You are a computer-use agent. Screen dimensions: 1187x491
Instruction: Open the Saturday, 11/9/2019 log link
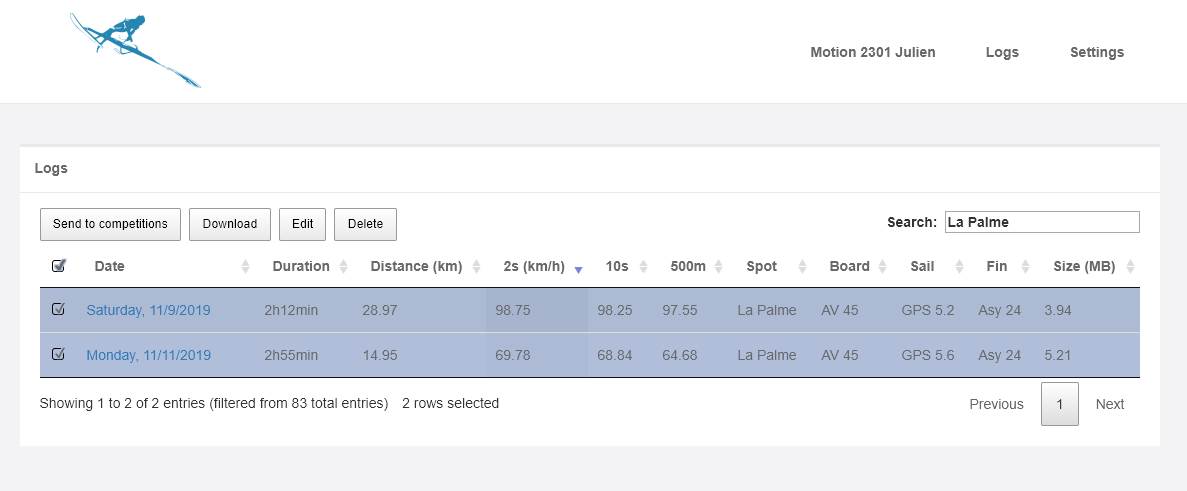148,310
